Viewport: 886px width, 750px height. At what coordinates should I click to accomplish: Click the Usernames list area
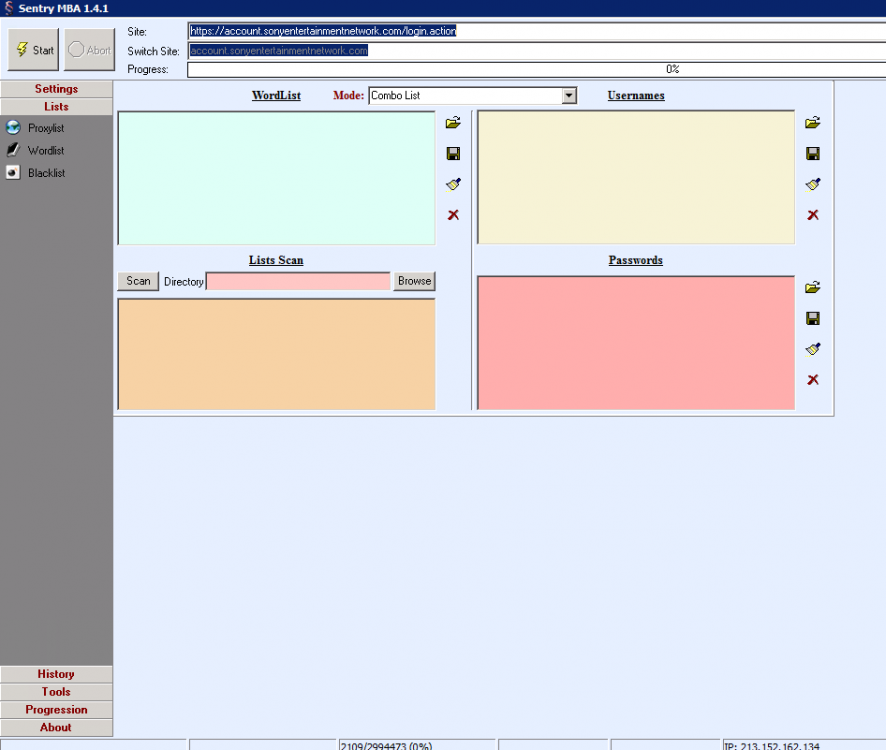coord(636,177)
